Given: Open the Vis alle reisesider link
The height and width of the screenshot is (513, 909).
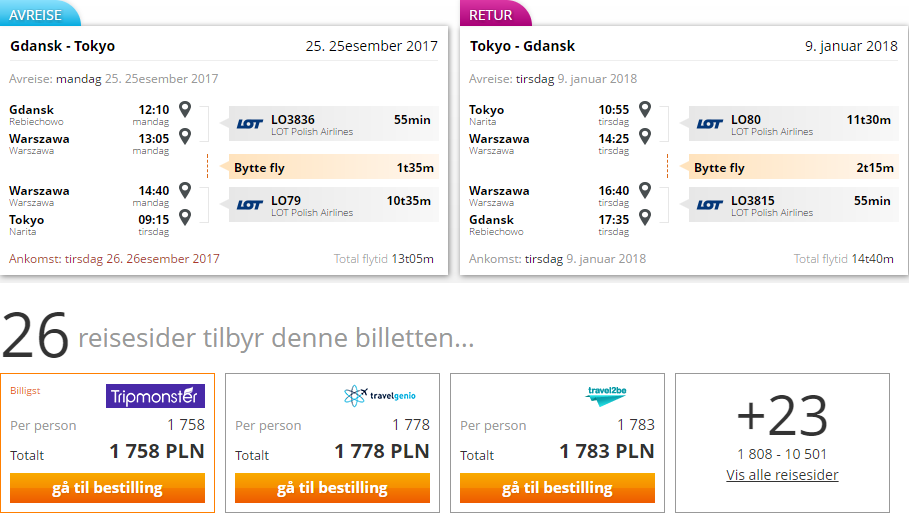Looking at the screenshot, I should pyautogui.click(x=782, y=475).
